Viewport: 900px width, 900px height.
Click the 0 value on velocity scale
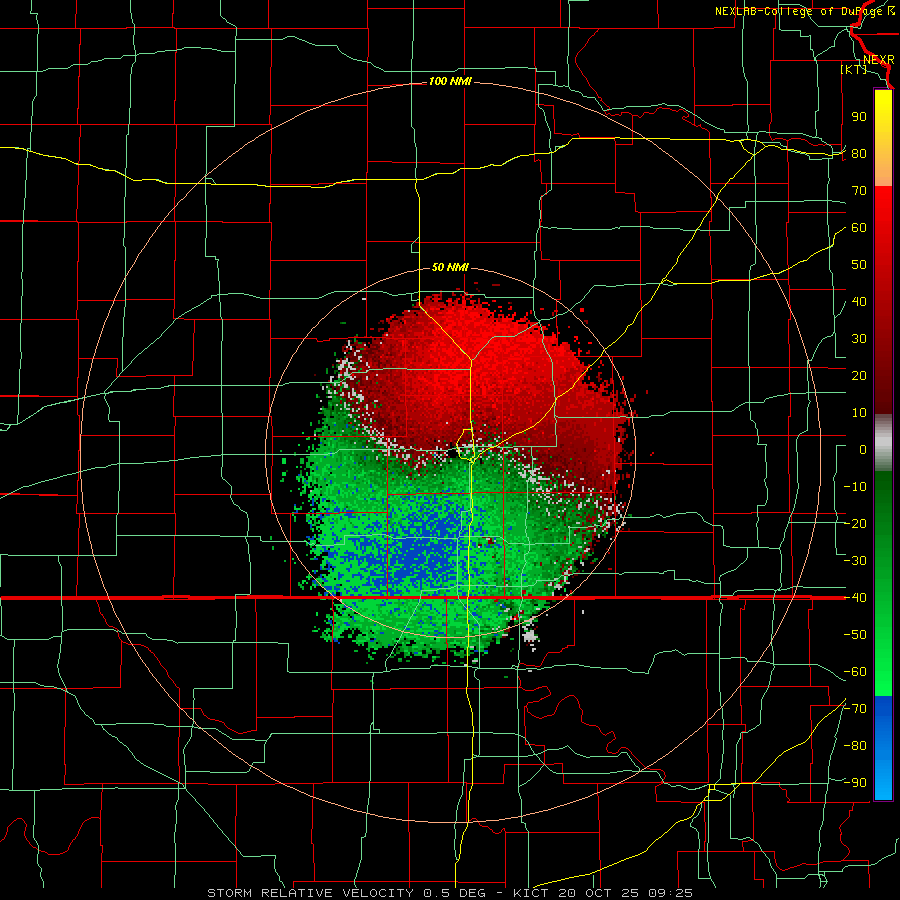tap(863, 450)
